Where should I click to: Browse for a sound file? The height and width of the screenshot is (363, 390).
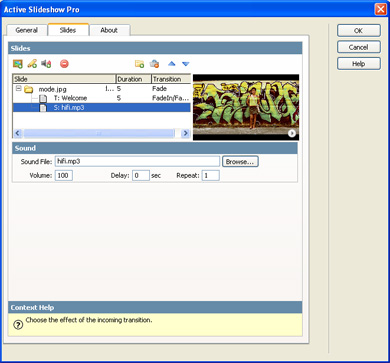[240, 162]
